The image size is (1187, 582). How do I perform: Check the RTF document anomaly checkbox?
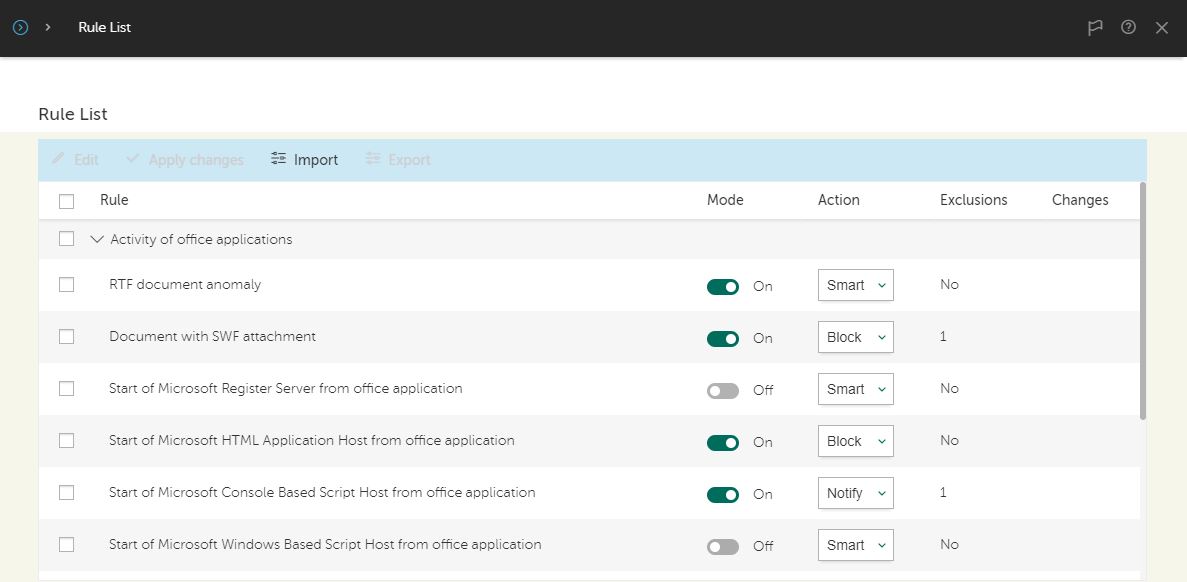[x=67, y=285]
